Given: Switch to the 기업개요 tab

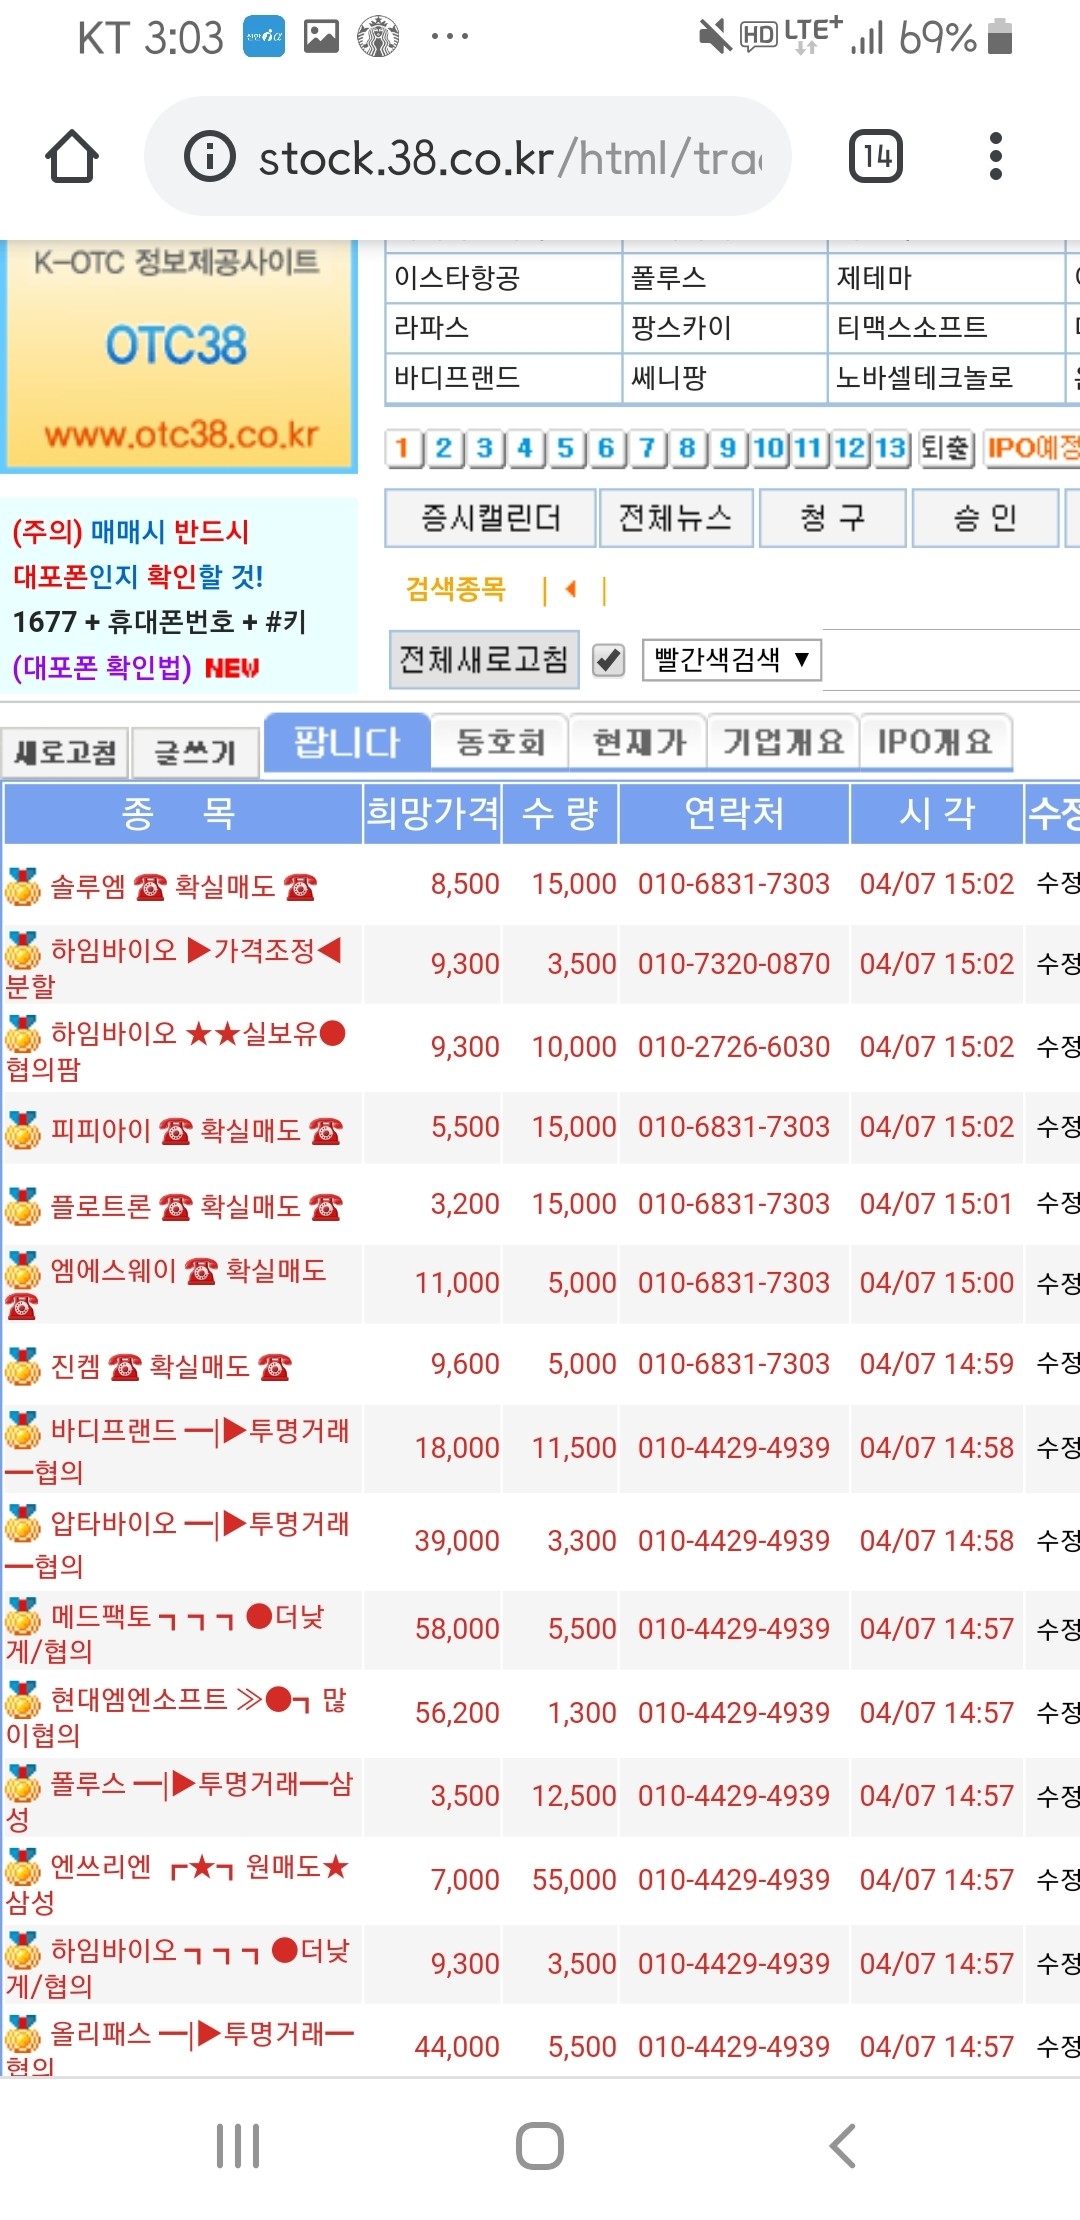Looking at the screenshot, I should (783, 742).
